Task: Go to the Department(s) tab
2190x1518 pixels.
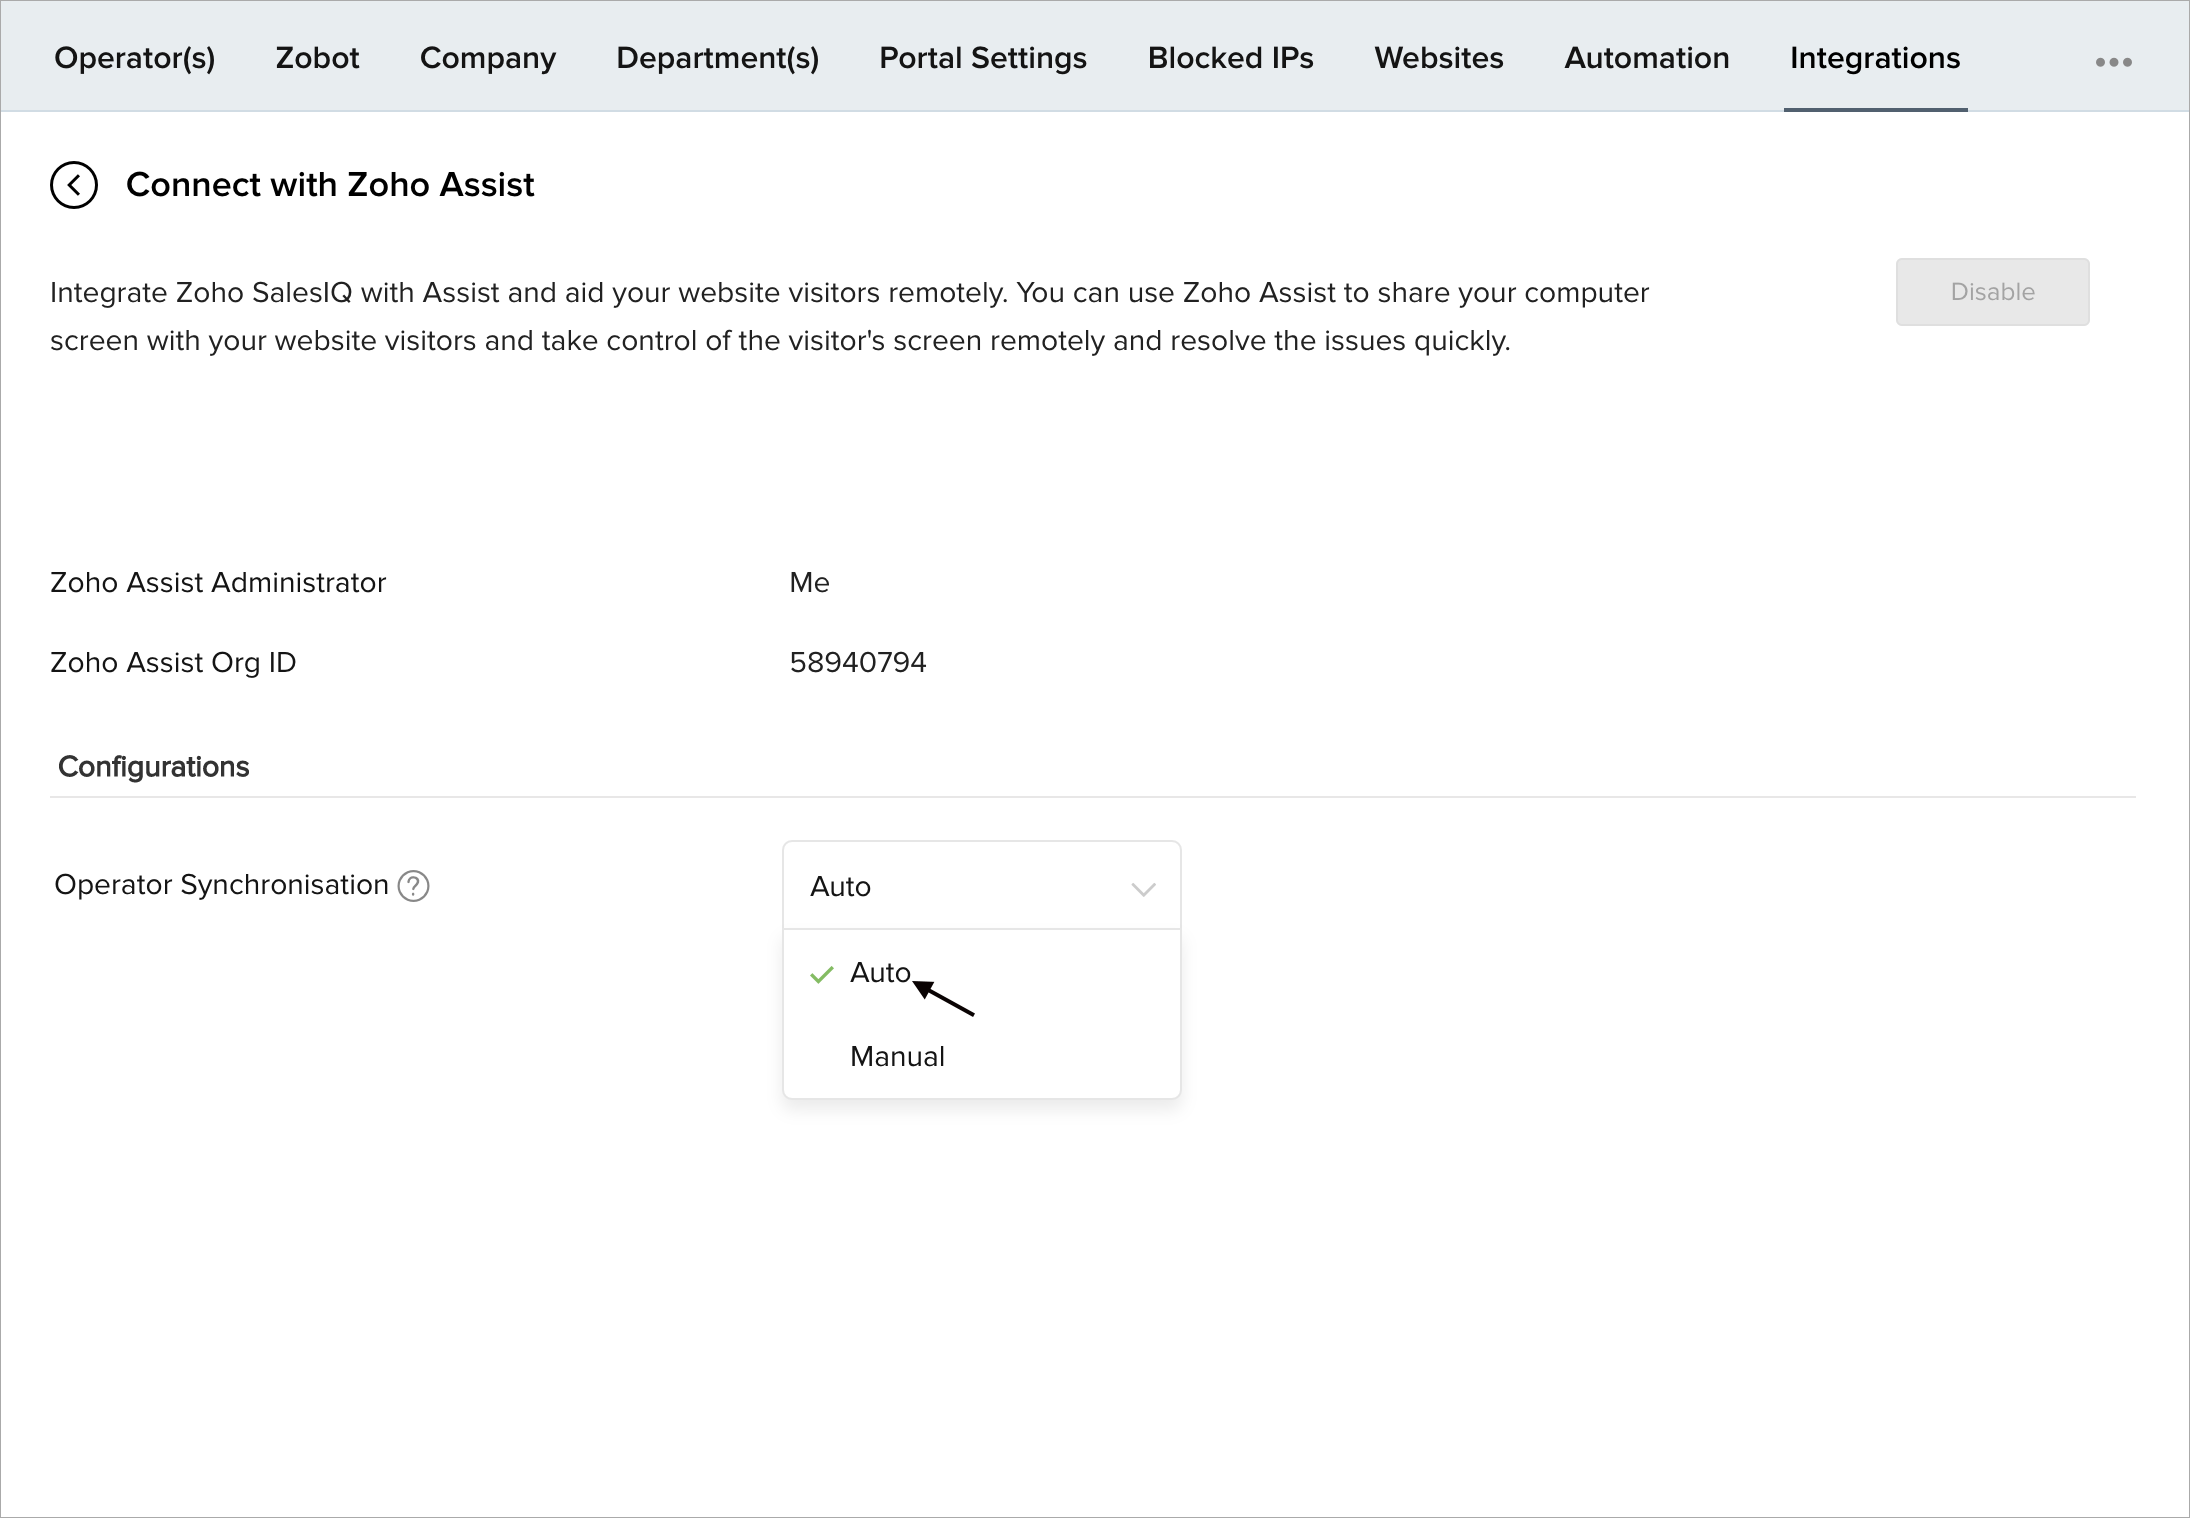Action: click(718, 58)
